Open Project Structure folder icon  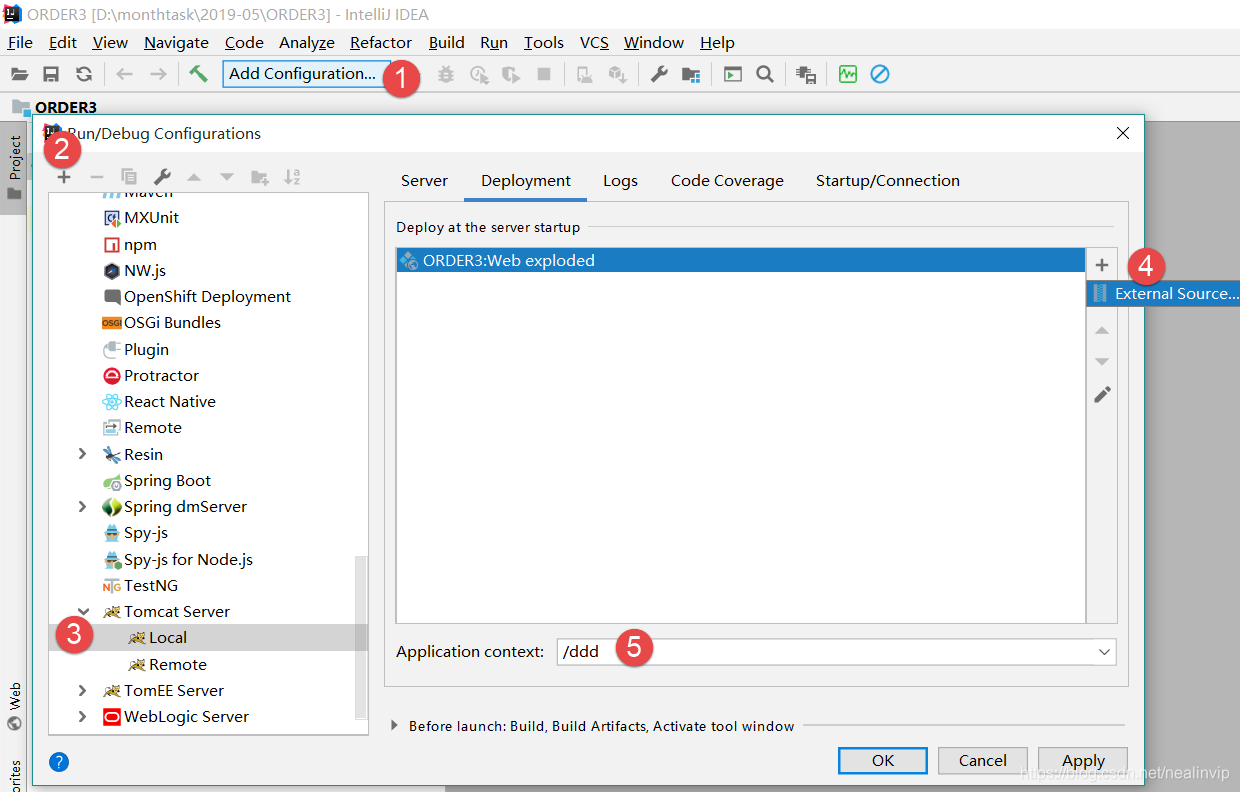691,74
